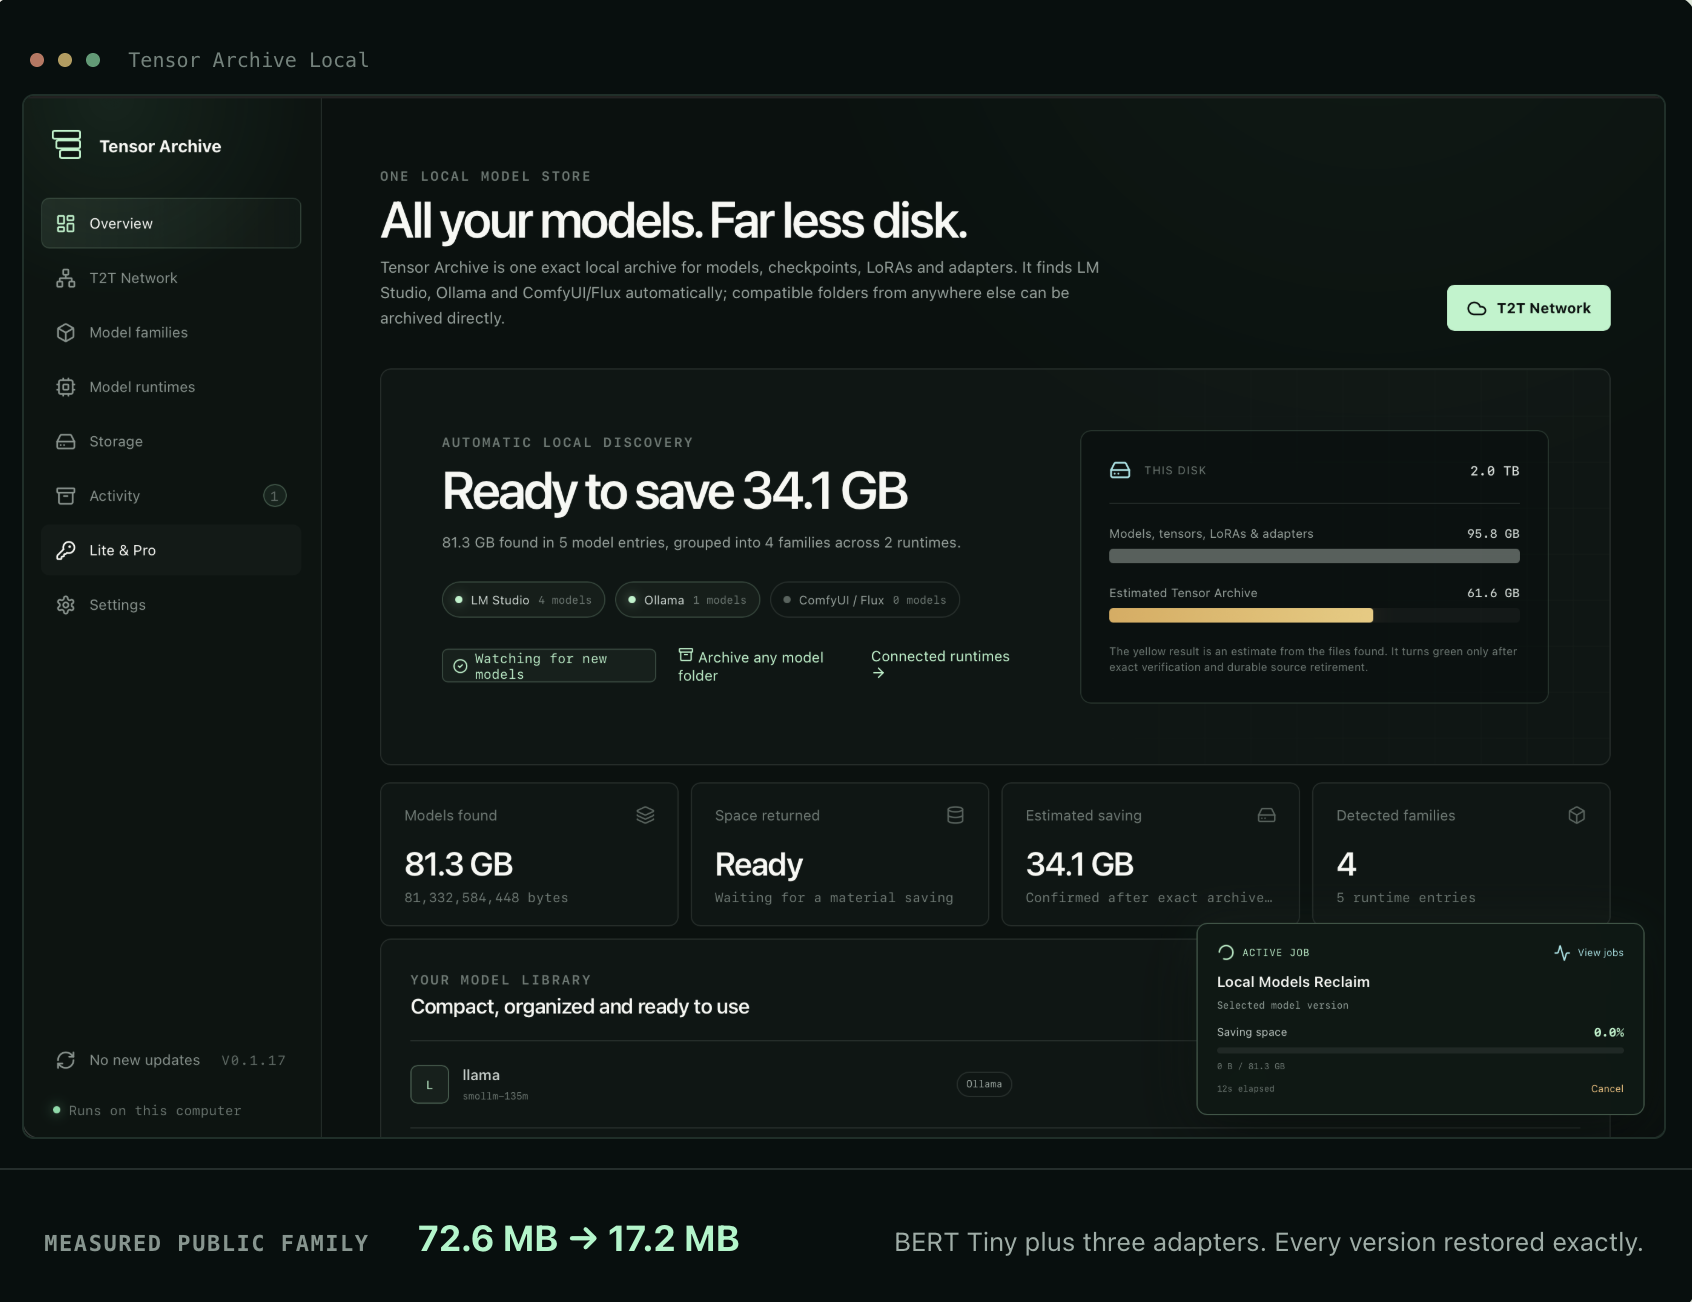Go to Model runtimes
Image resolution: width=1692 pixels, height=1302 pixels.
[171, 387]
